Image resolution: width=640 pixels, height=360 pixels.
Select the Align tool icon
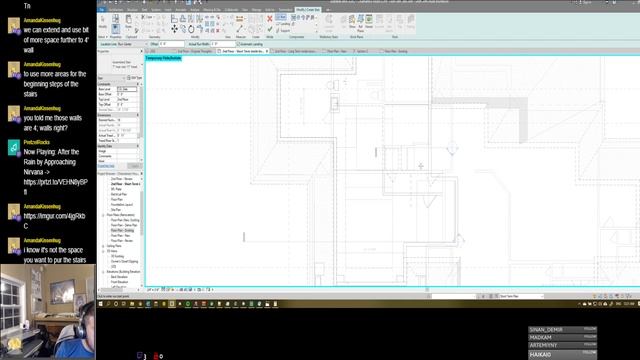coord(174,19)
